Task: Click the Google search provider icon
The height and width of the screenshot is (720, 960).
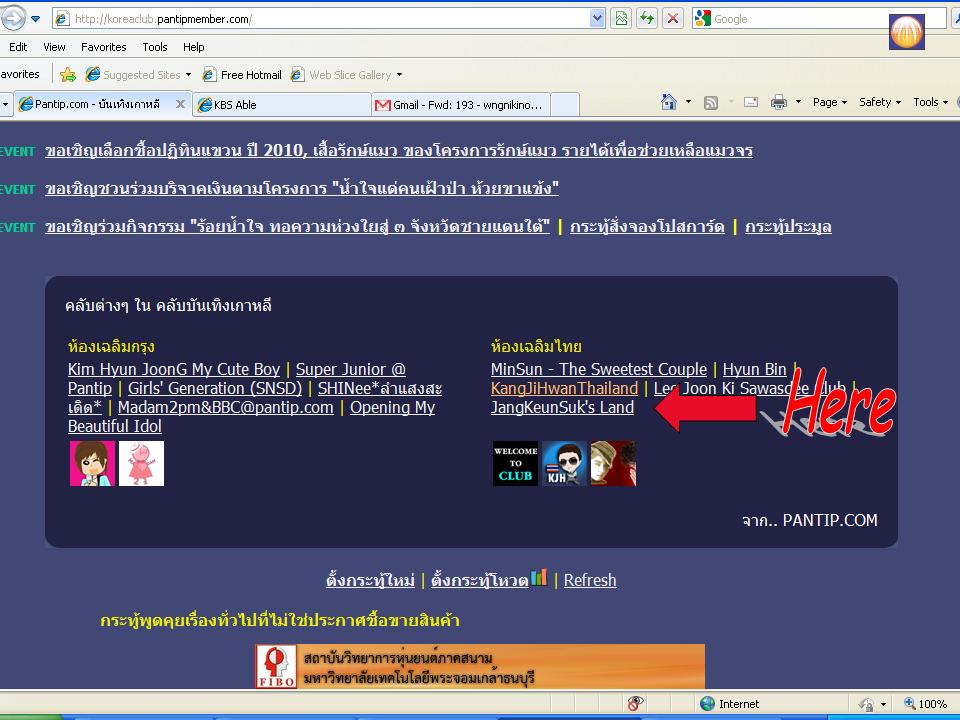Action: pos(703,19)
